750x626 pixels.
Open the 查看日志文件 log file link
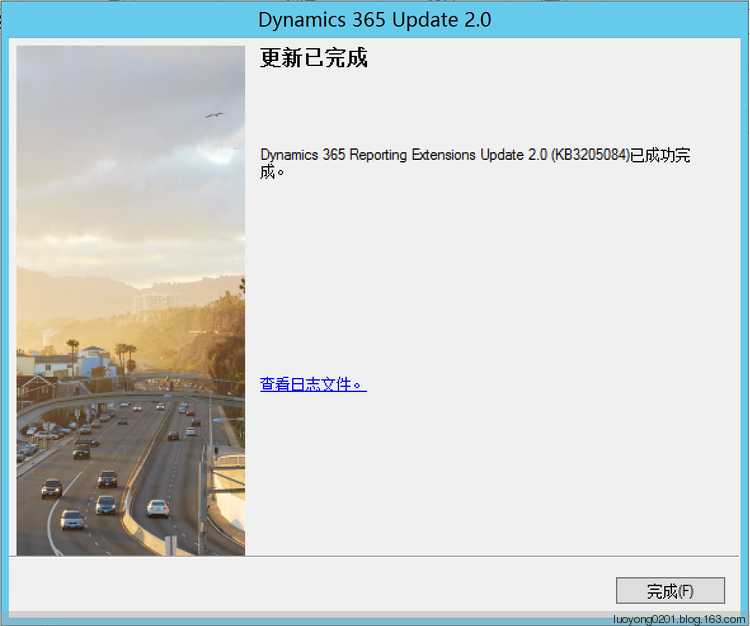(313, 384)
